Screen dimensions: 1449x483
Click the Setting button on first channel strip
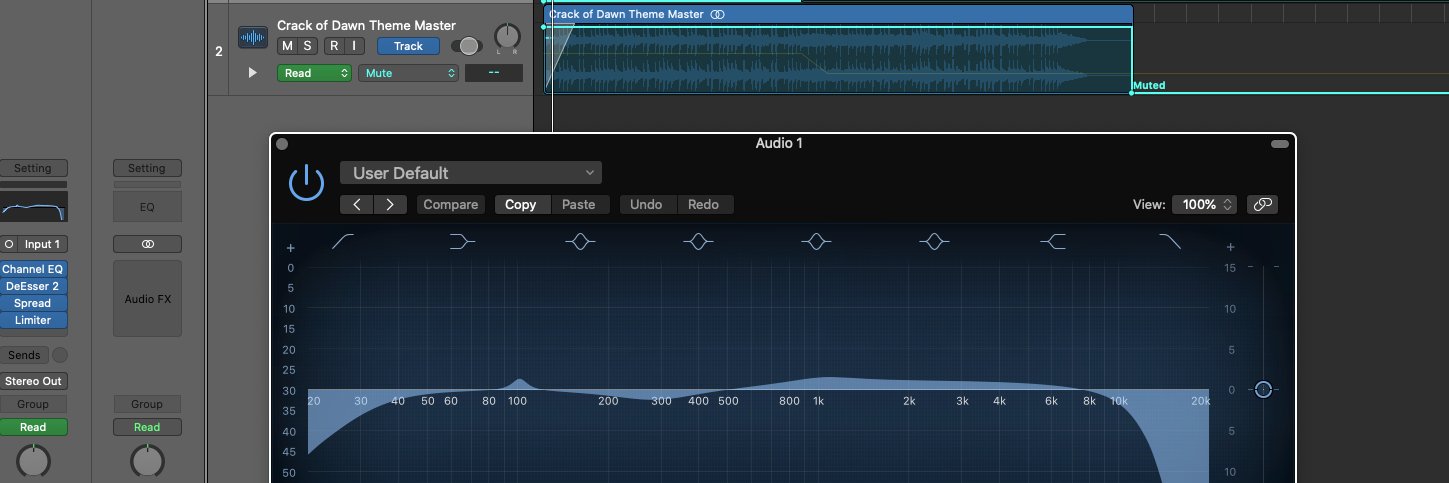[33, 168]
